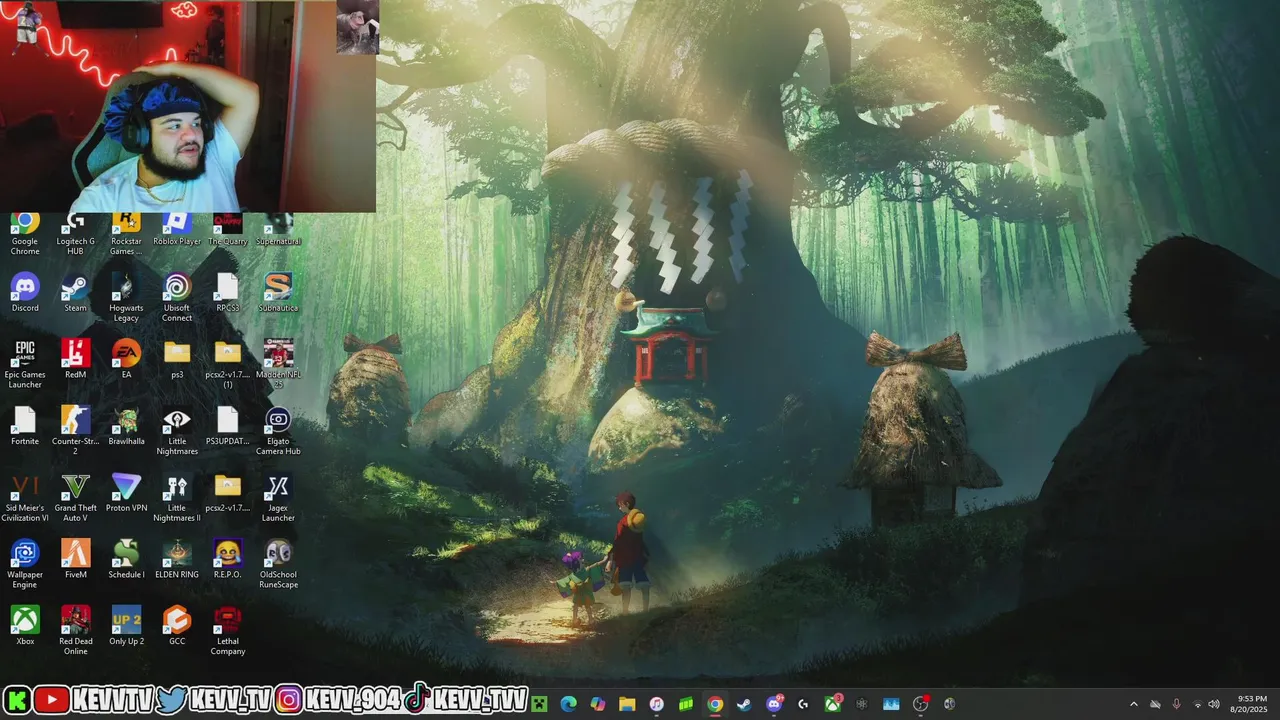Open the OldSchool RuneScape shortcut

pyautogui.click(x=278, y=564)
